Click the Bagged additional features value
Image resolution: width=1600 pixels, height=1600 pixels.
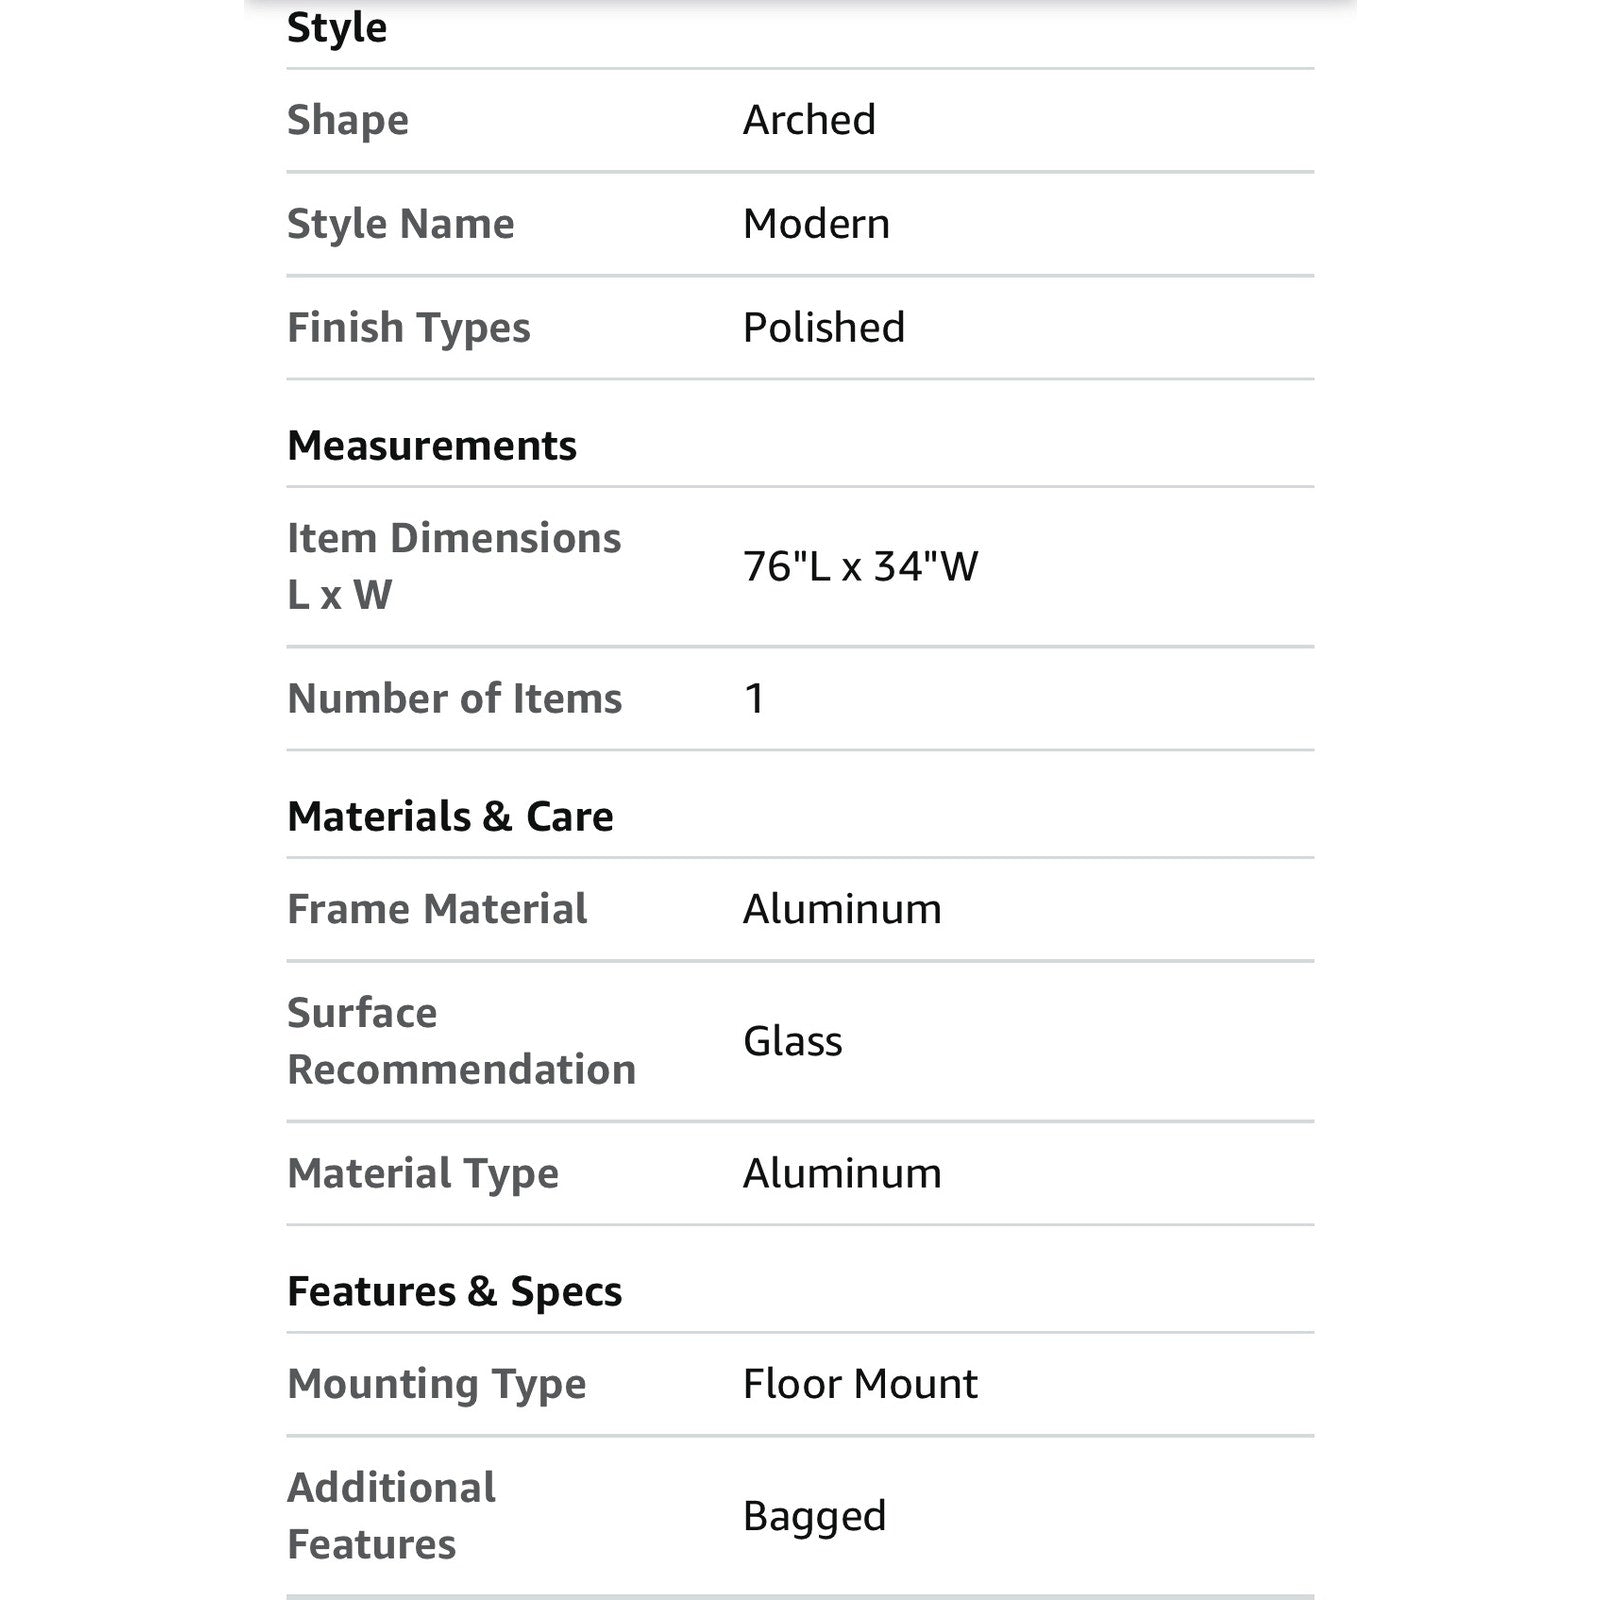point(815,1517)
